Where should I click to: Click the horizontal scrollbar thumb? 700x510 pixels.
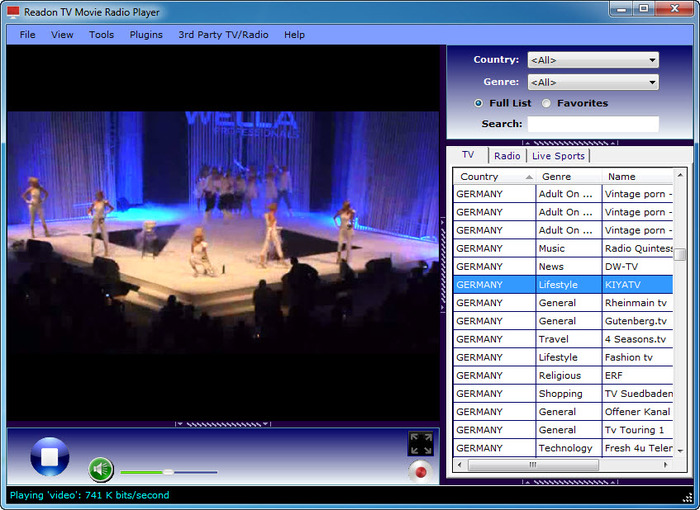[533, 465]
